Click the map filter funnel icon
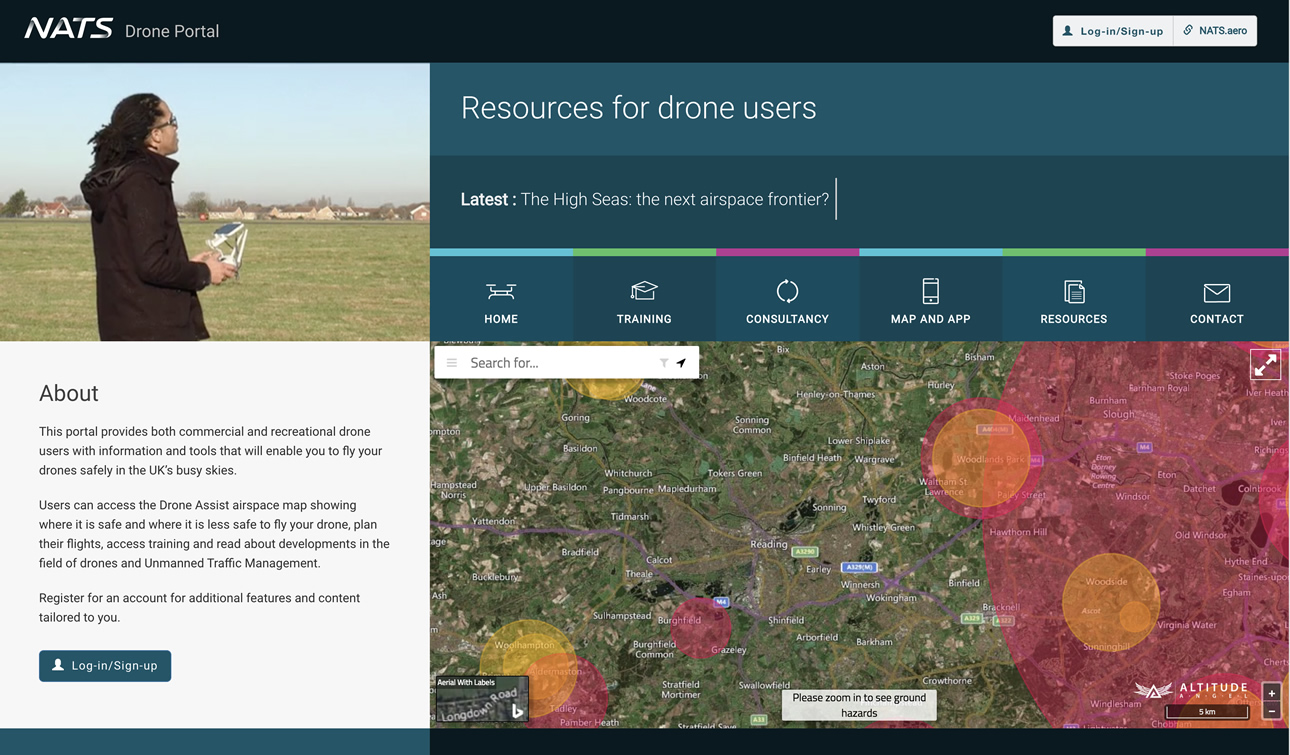 [x=663, y=363]
